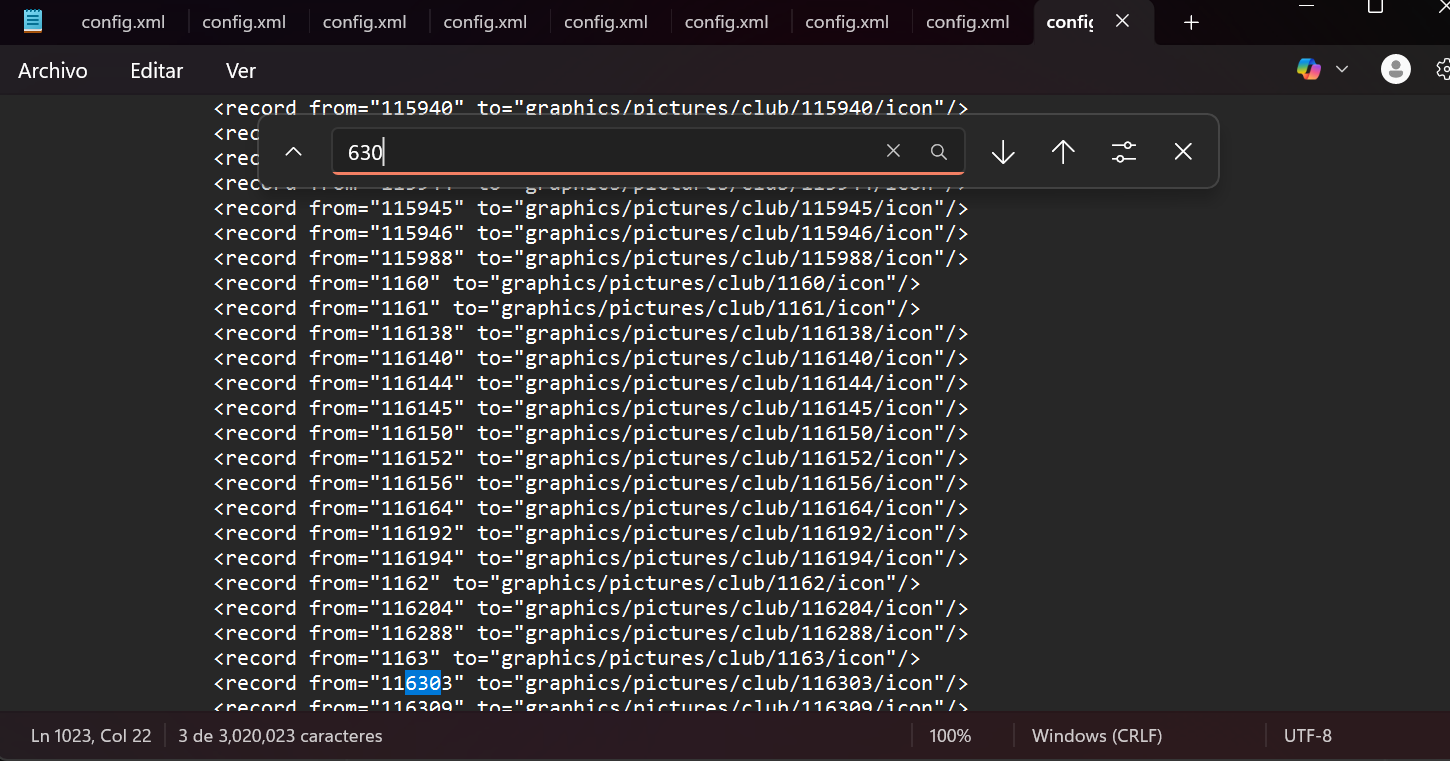Close the find bar
The height and width of the screenshot is (761, 1450).
point(1183,152)
